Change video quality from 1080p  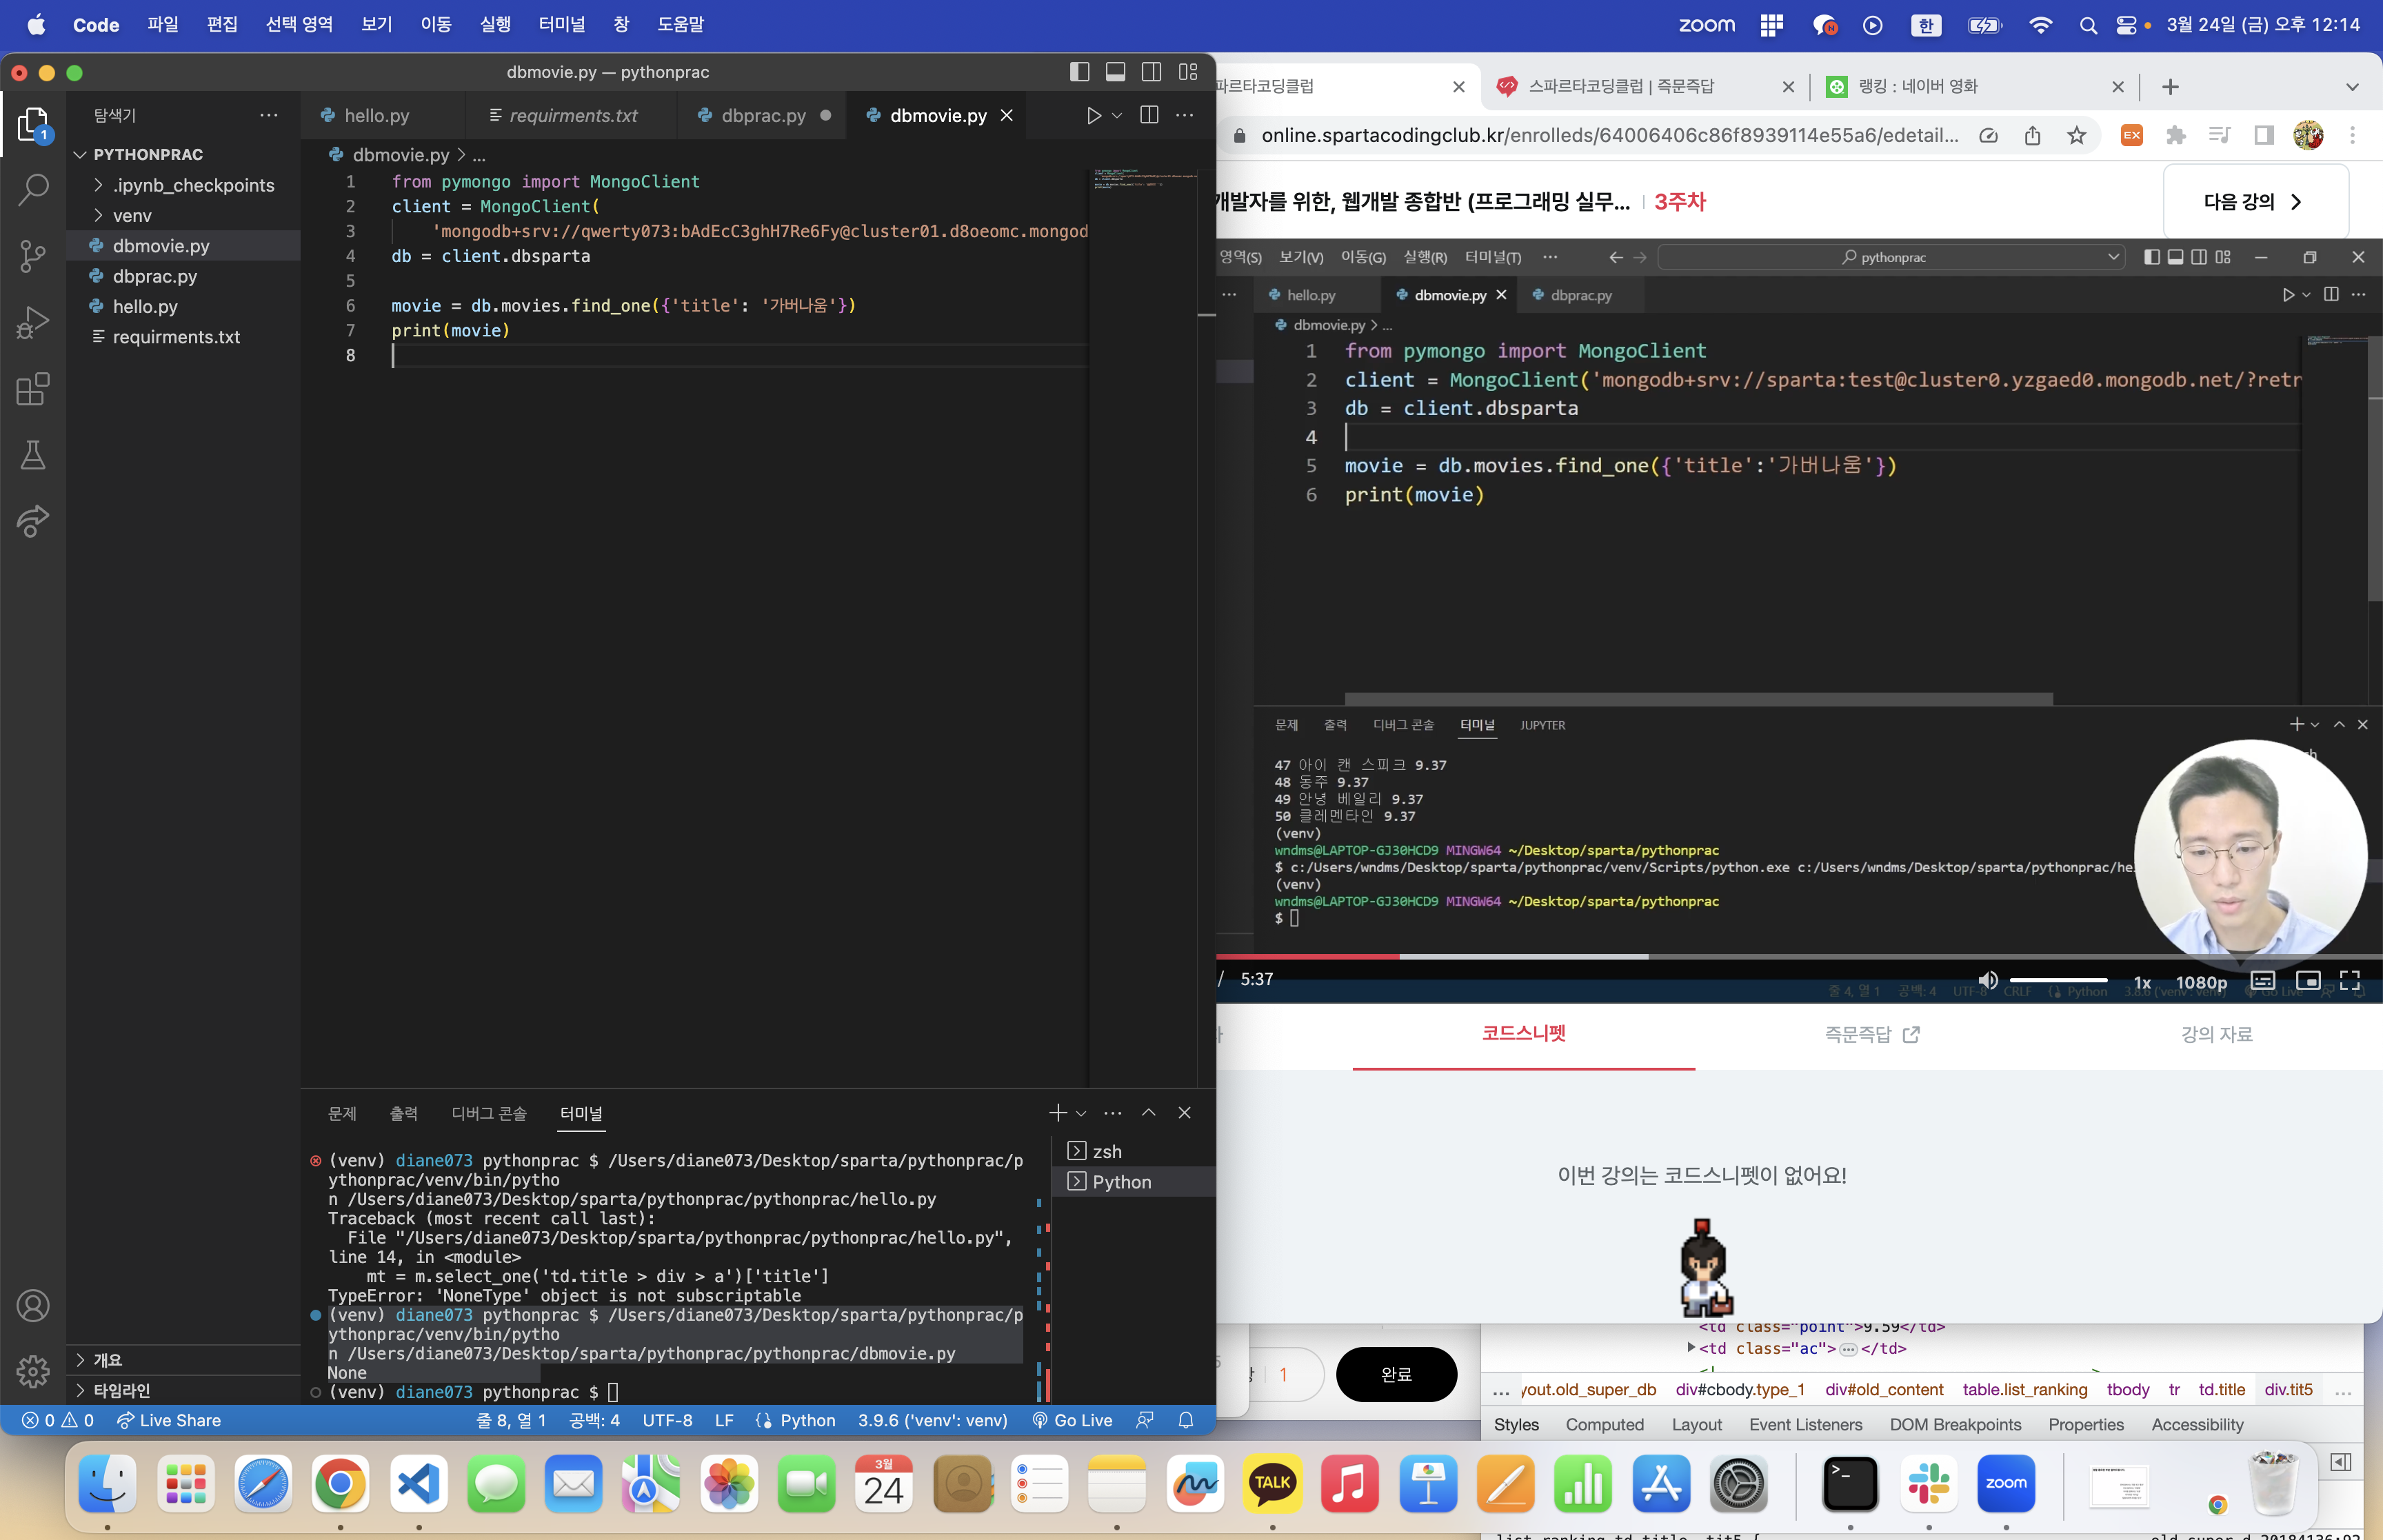[2201, 982]
